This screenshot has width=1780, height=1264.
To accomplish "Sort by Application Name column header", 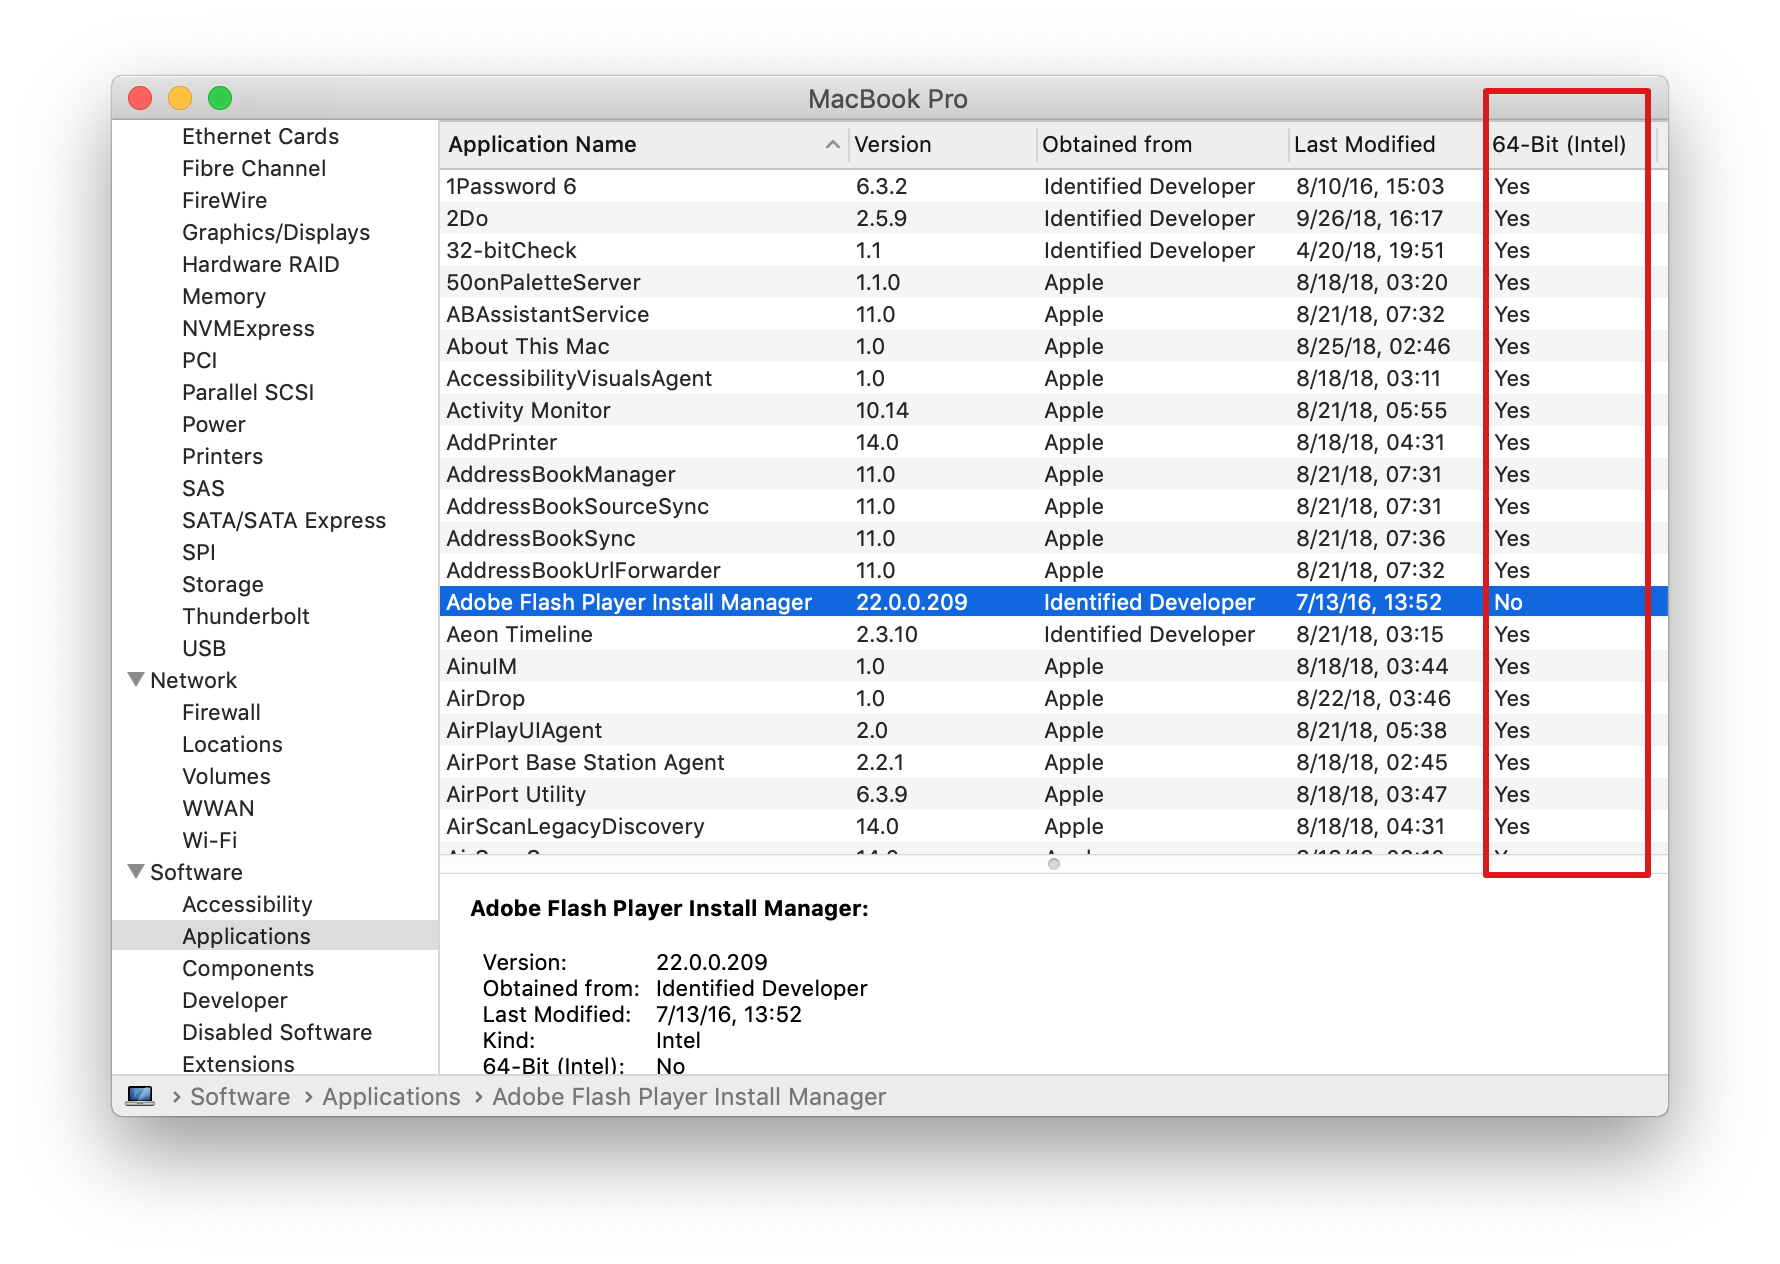I will click(x=644, y=145).
